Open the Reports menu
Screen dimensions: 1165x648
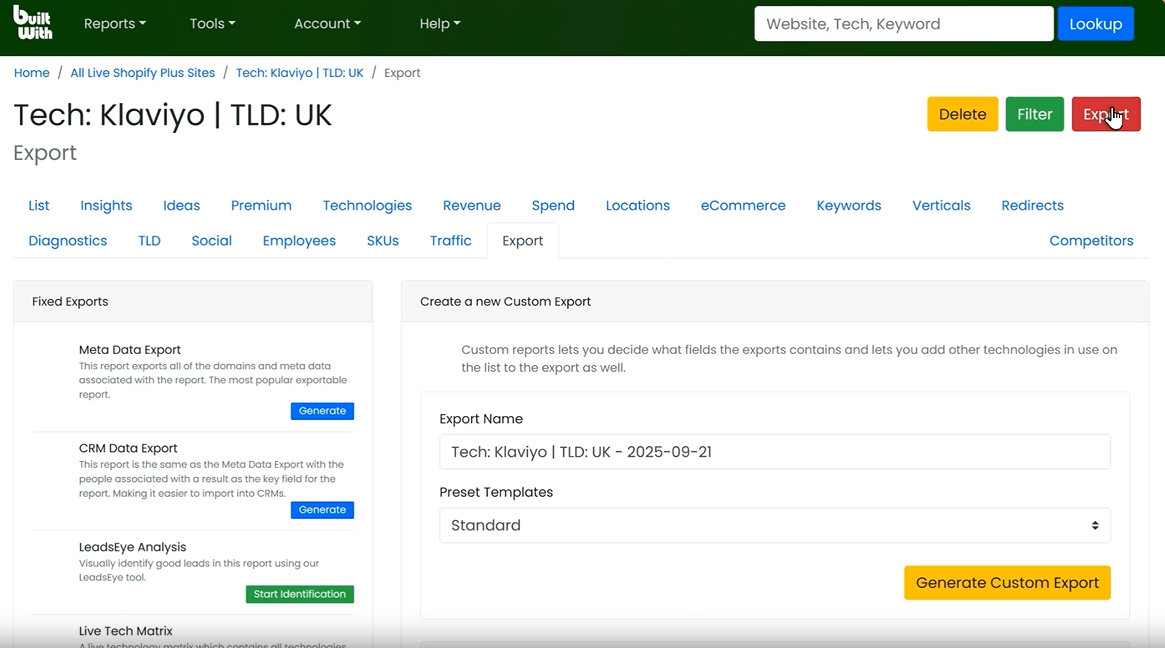click(x=114, y=24)
